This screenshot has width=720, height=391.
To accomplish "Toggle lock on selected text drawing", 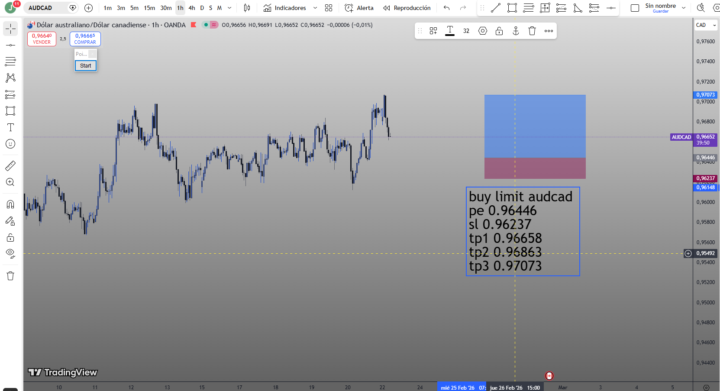I will 499,31.
